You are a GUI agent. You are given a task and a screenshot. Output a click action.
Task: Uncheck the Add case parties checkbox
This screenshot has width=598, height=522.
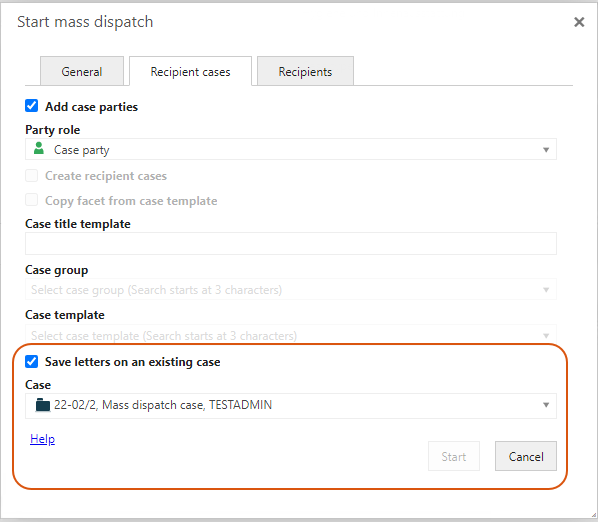point(32,106)
